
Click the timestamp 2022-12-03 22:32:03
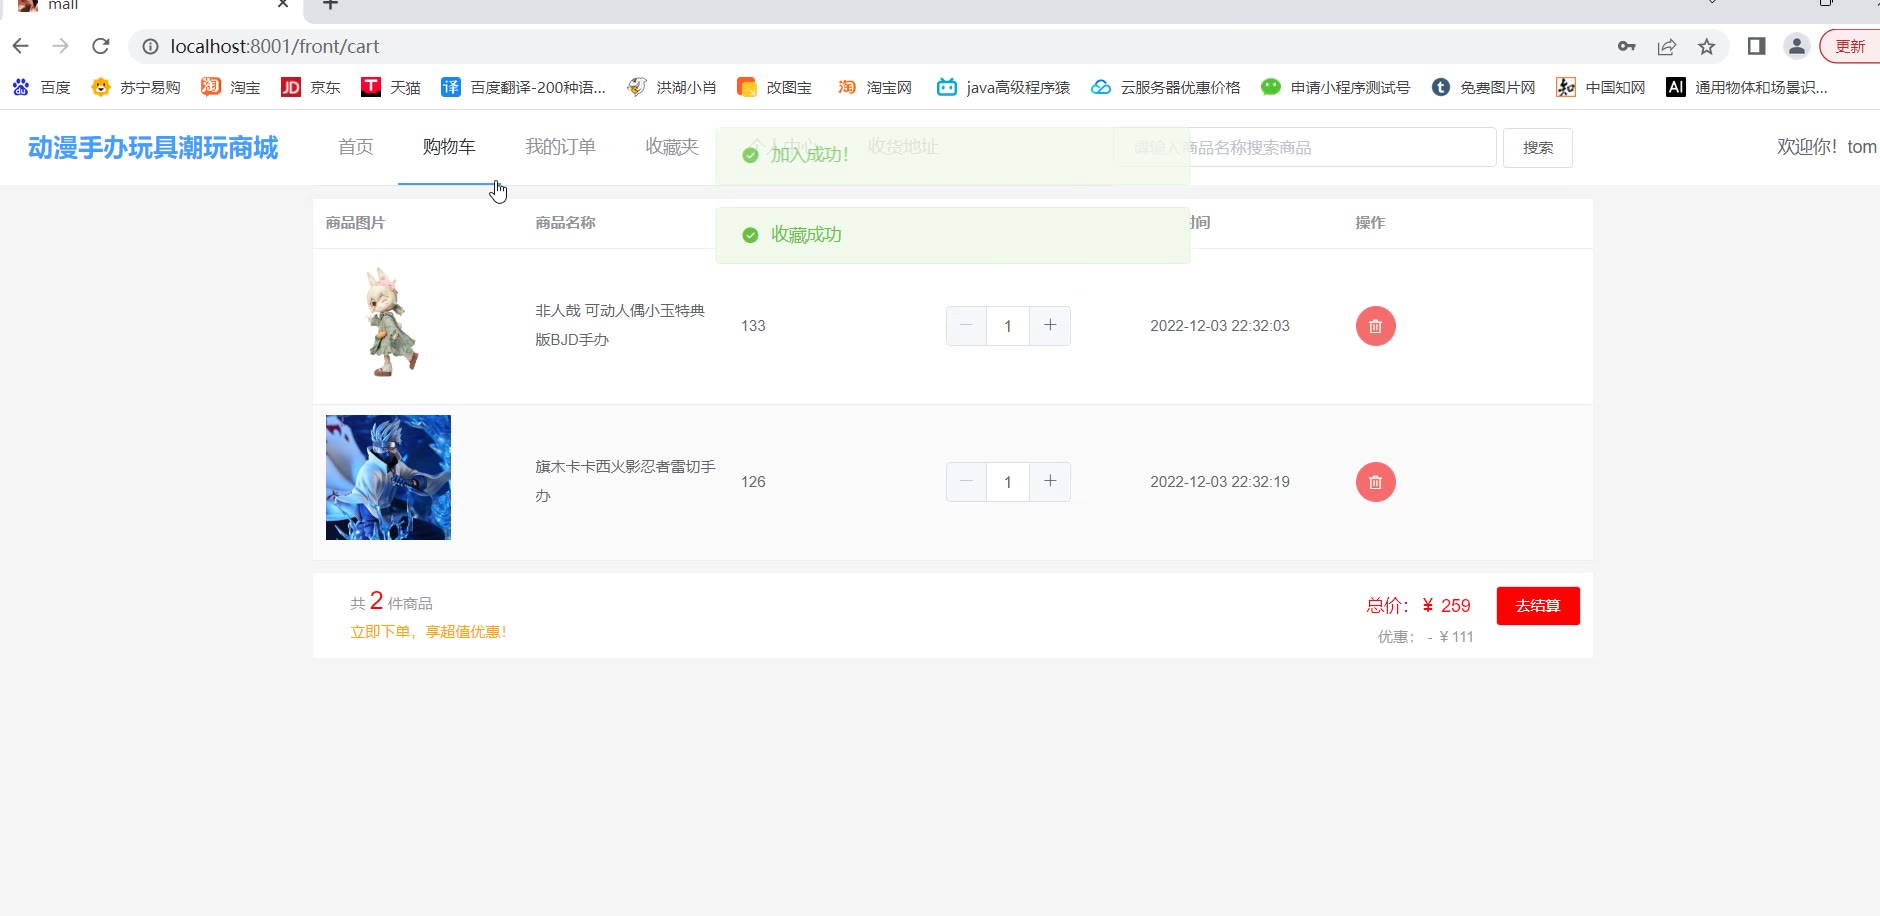coord(1220,326)
